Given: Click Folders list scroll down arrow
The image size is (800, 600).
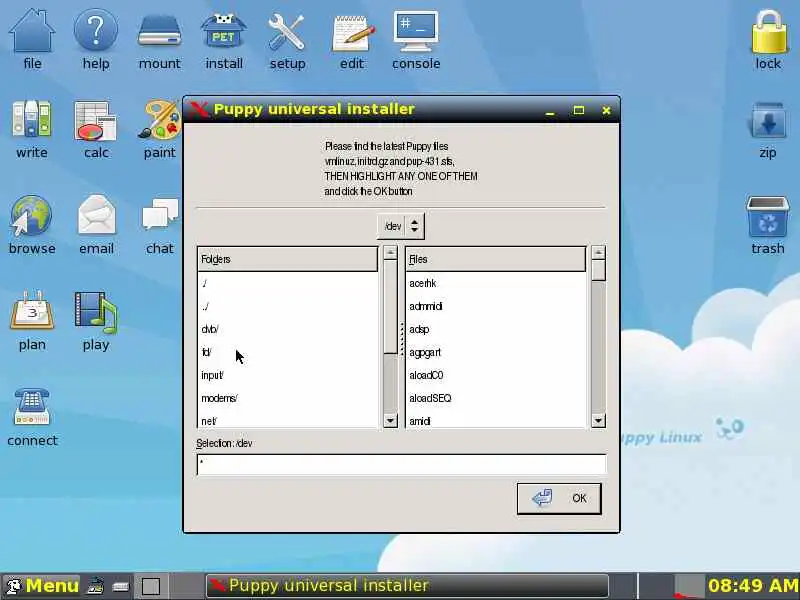Looking at the screenshot, I should [x=390, y=420].
